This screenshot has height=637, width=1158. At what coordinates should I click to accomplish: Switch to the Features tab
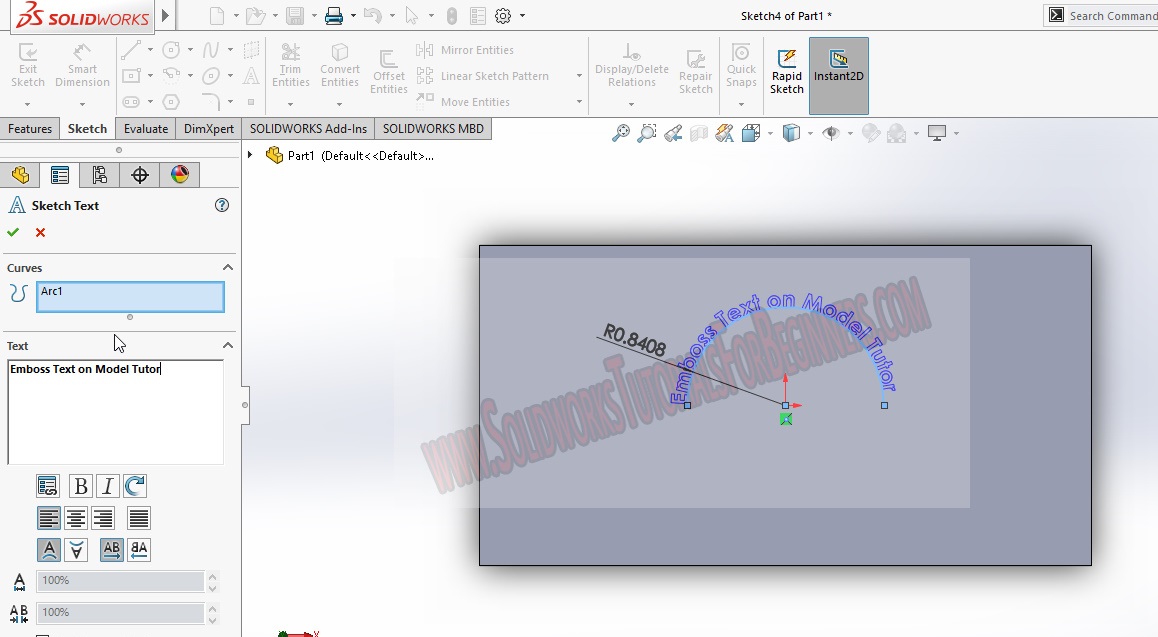tap(30, 128)
